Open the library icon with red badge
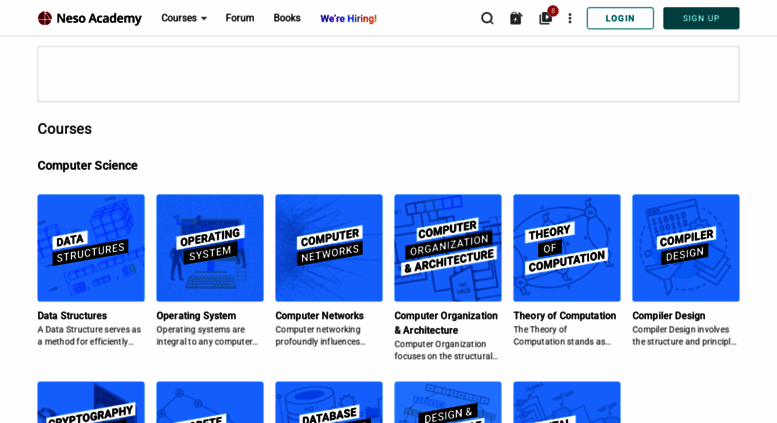Screen dimensions: 777x423 point(545,18)
